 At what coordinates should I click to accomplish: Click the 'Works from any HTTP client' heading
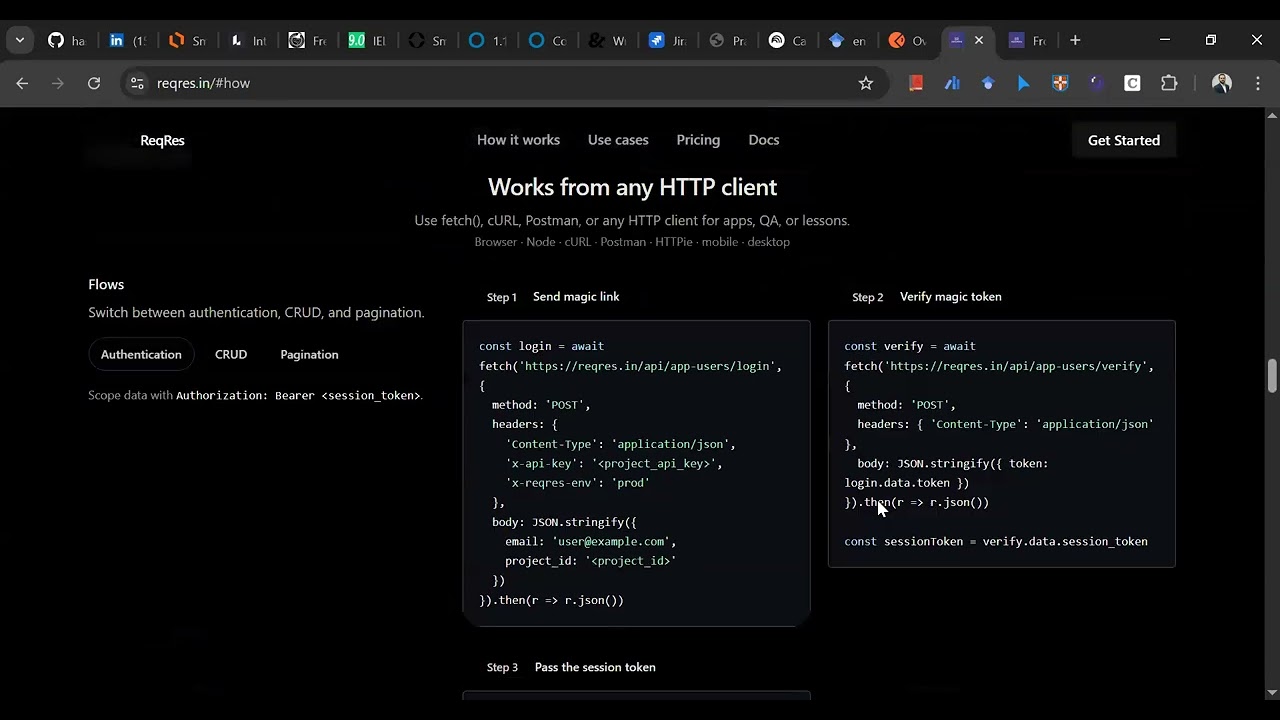(x=632, y=187)
